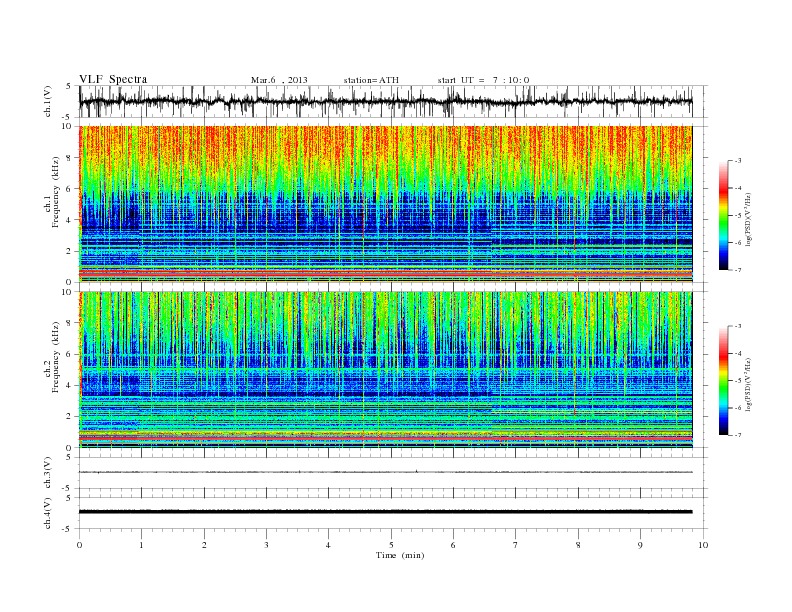Click the "8" kHz tick of ch.2 spectrogram
This screenshot has height=612, width=792.
[x=69, y=323]
